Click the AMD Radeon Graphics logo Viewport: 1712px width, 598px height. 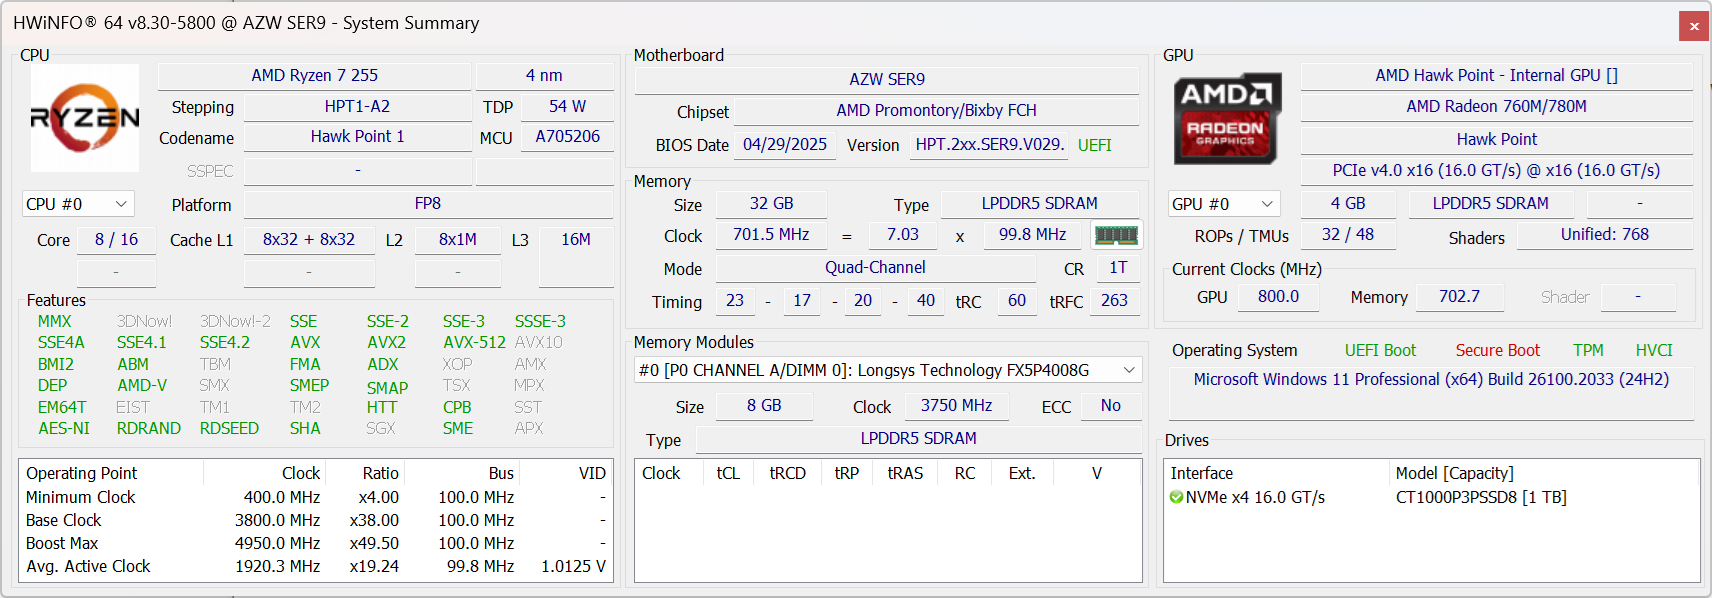[x=1227, y=118]
